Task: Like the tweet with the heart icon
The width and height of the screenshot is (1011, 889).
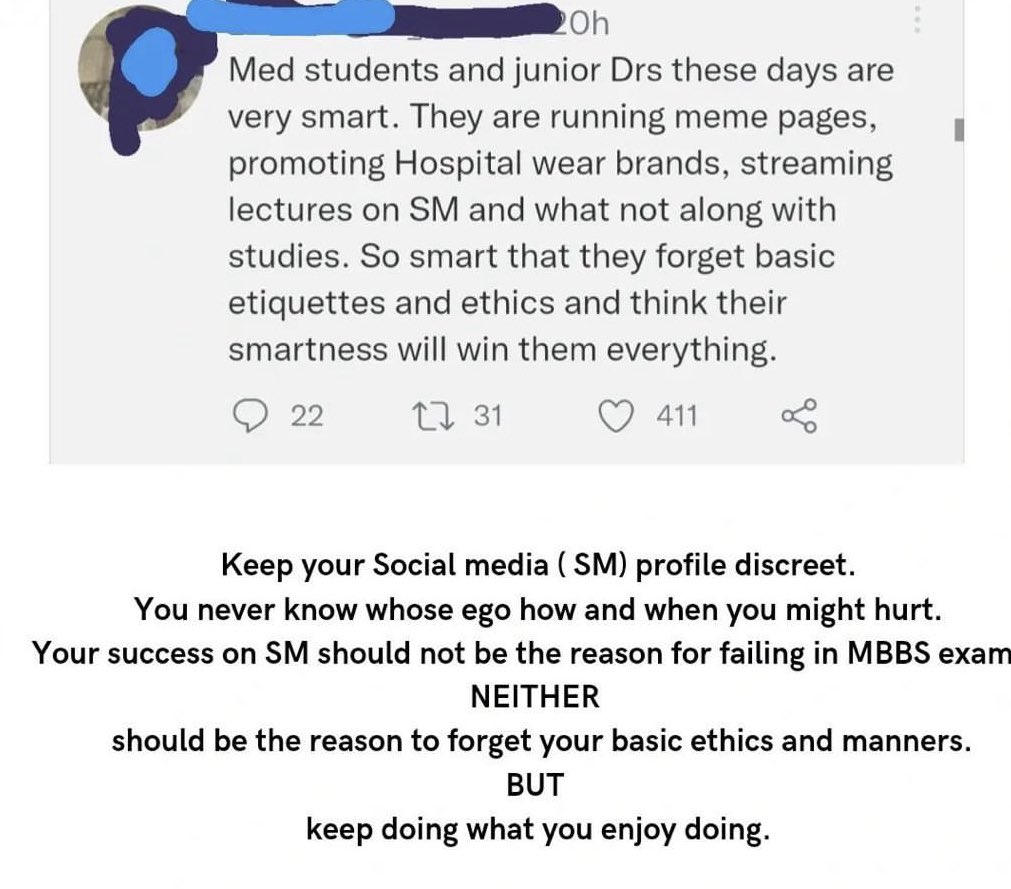Action: 616,416
